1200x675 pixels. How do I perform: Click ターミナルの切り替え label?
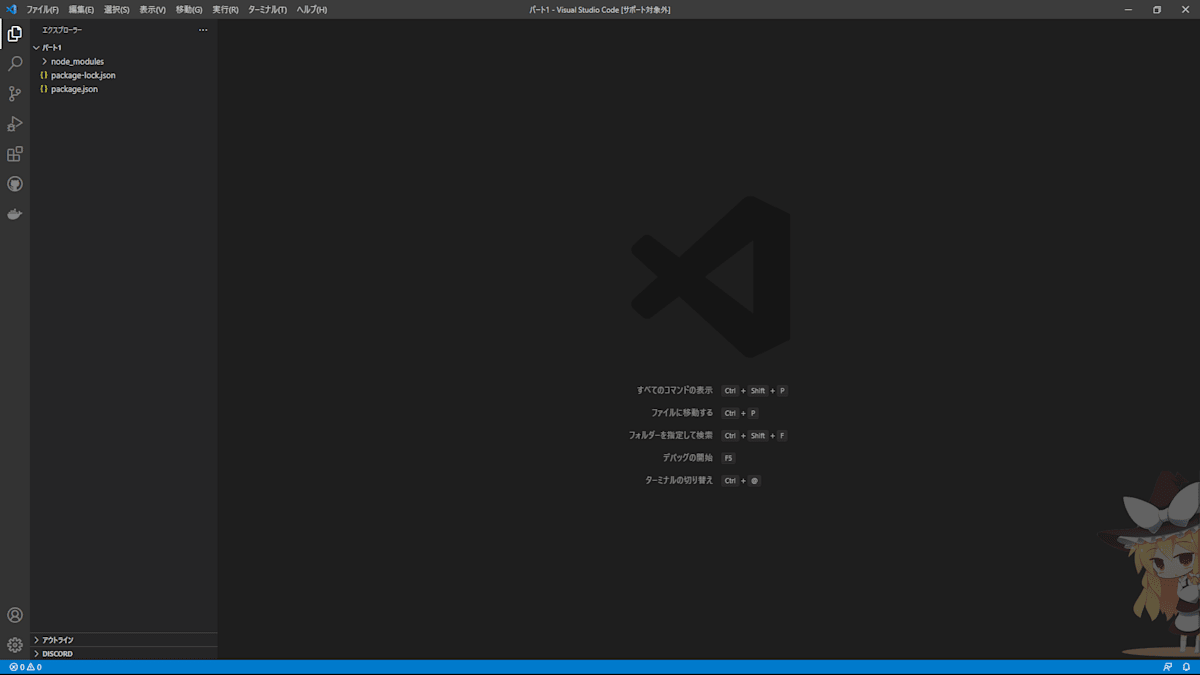coord(679,480)
